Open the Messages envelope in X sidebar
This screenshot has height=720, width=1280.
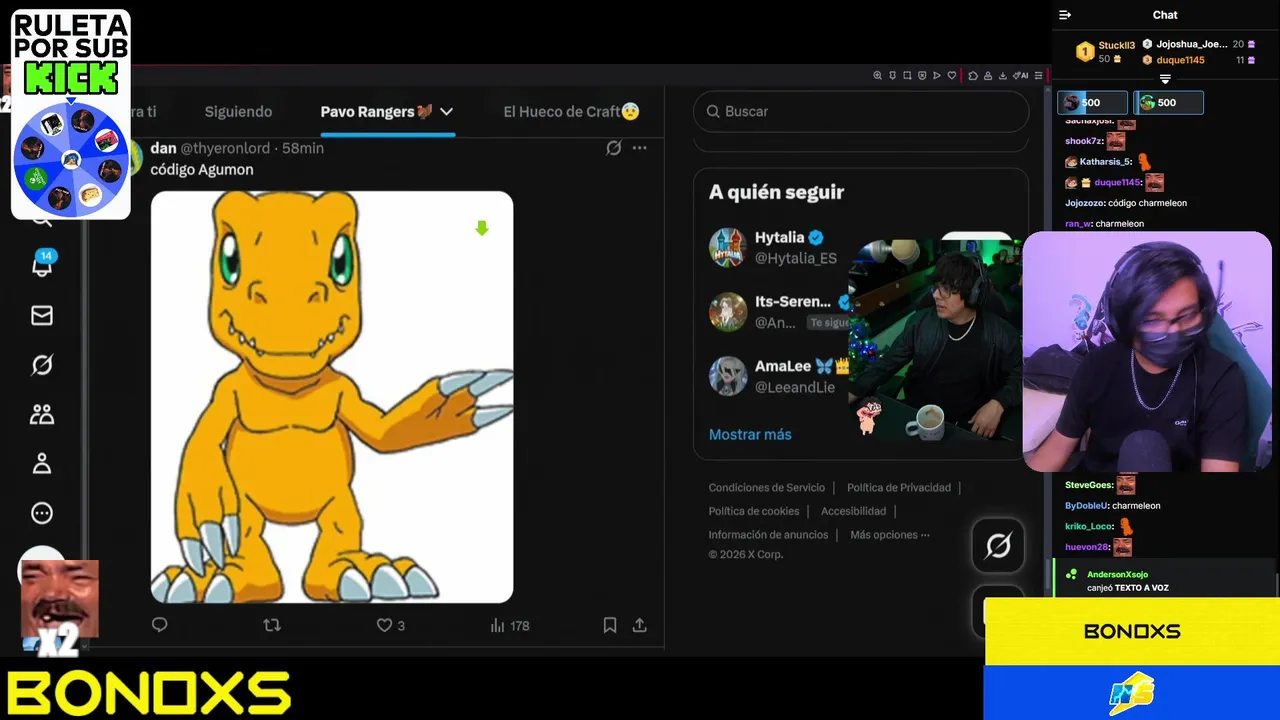tap(42, 316)
